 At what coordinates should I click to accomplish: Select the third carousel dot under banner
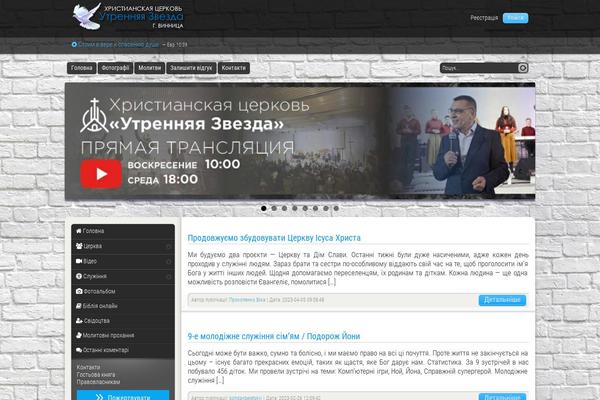pos(284,208)
